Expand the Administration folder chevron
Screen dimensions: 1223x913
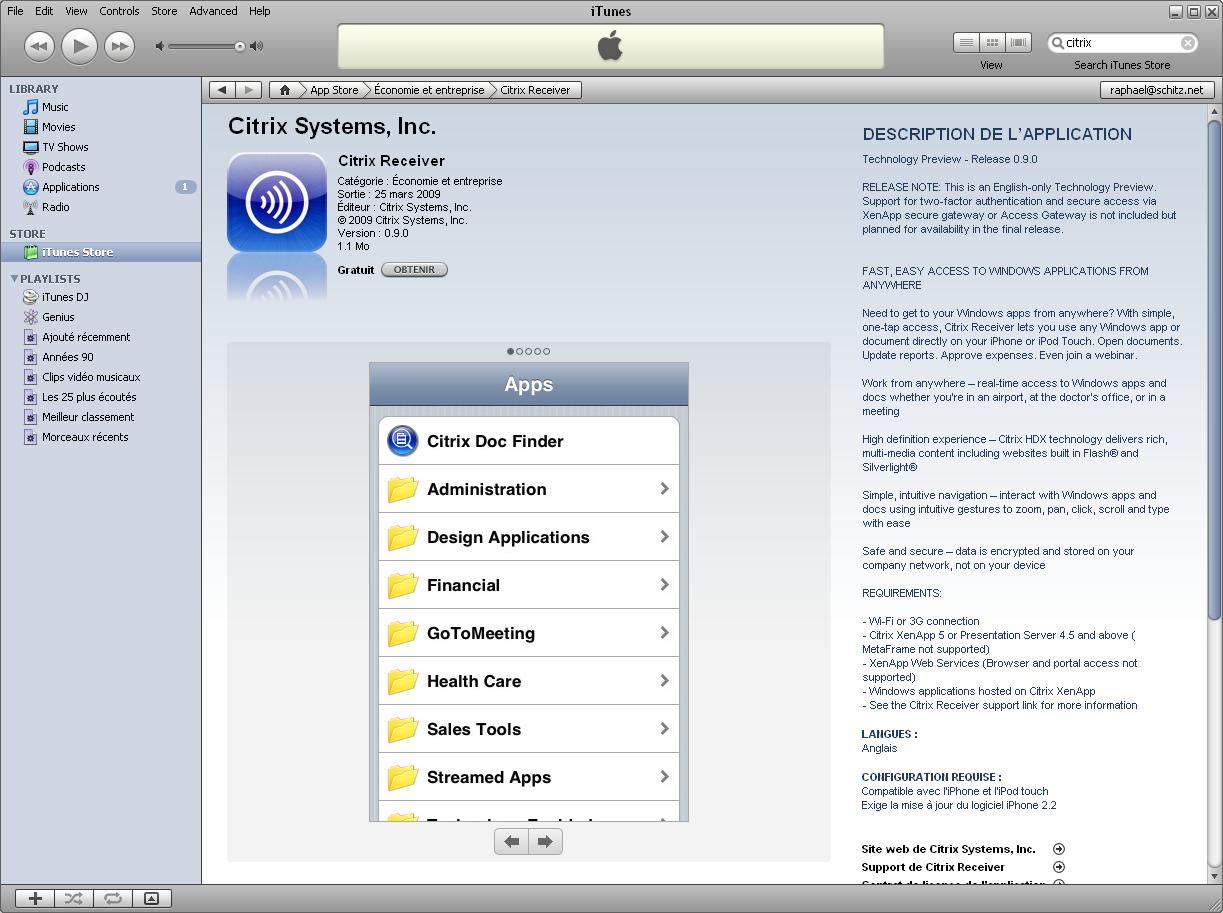[664, 488]
